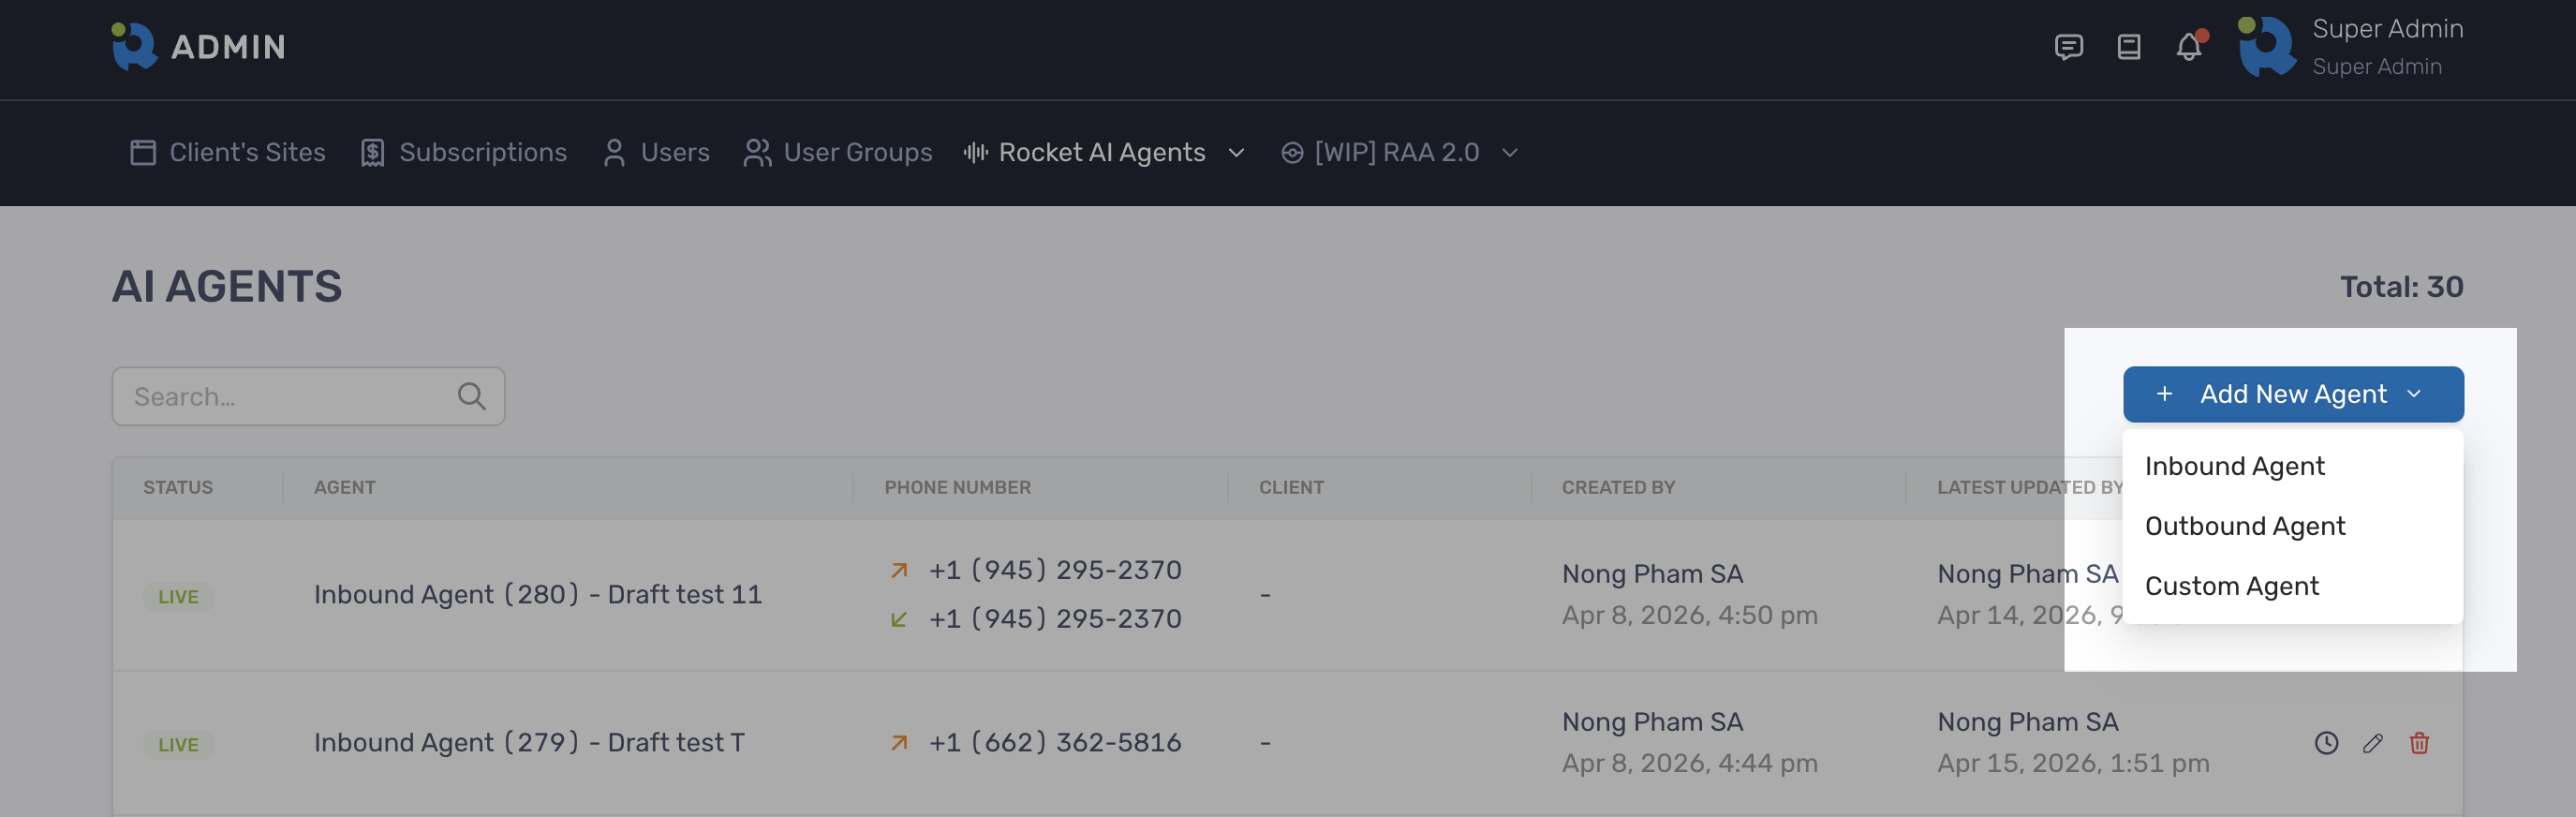Navigate to Client's Sites
This screenshot has width=2576, height=817.
[247, 152]
